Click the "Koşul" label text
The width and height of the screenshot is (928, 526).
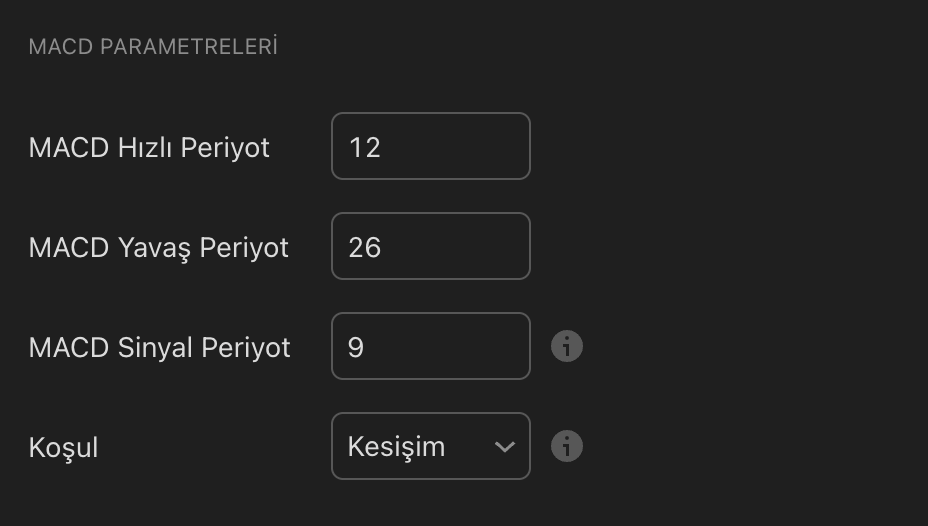(63, 447)
